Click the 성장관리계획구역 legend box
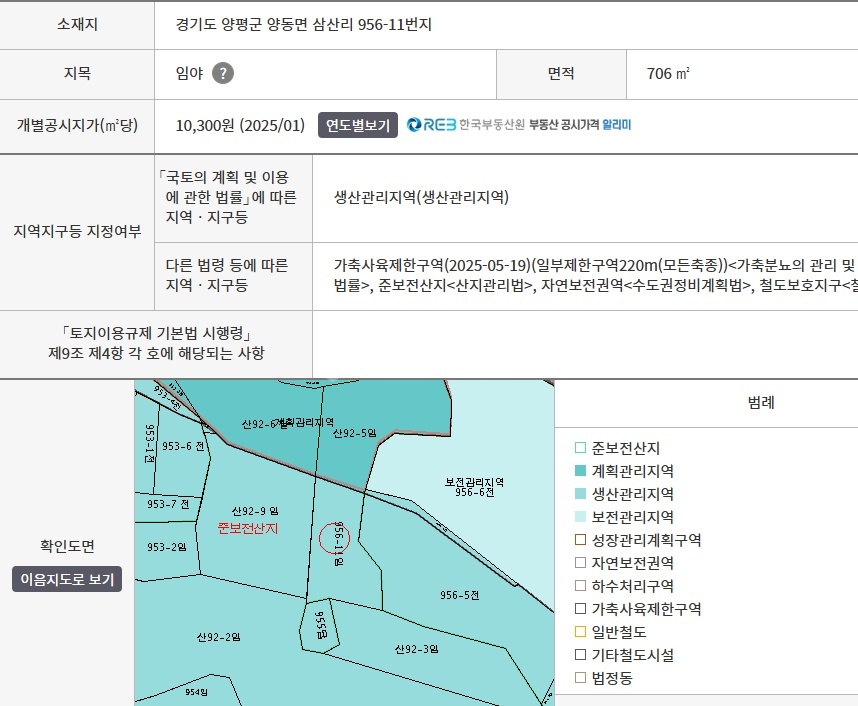Screen dimensions: 858x706 point(580,540)
